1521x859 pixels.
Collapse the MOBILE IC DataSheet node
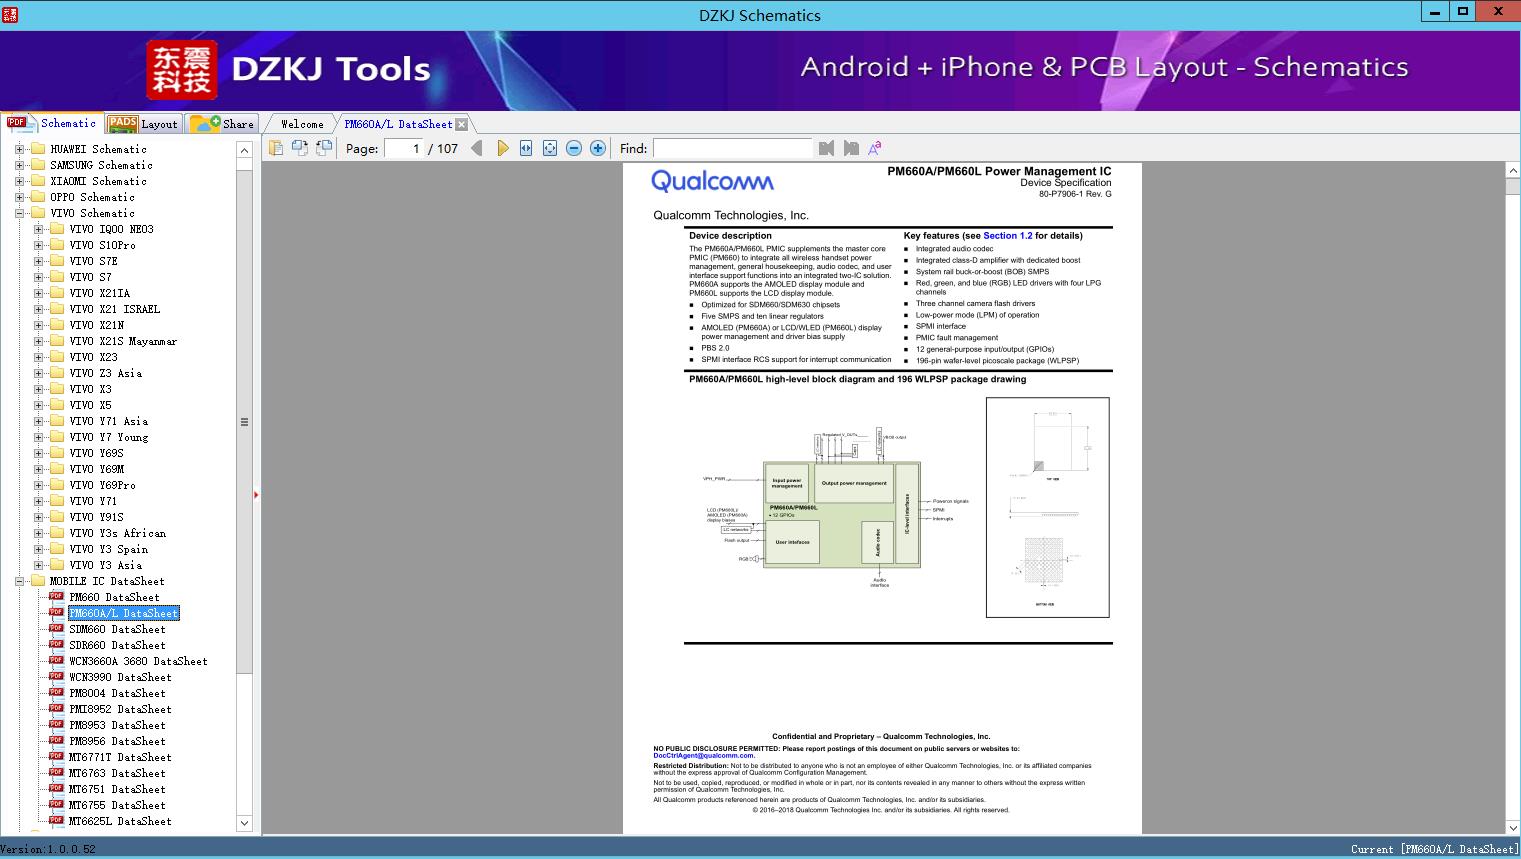coord(19,581)
